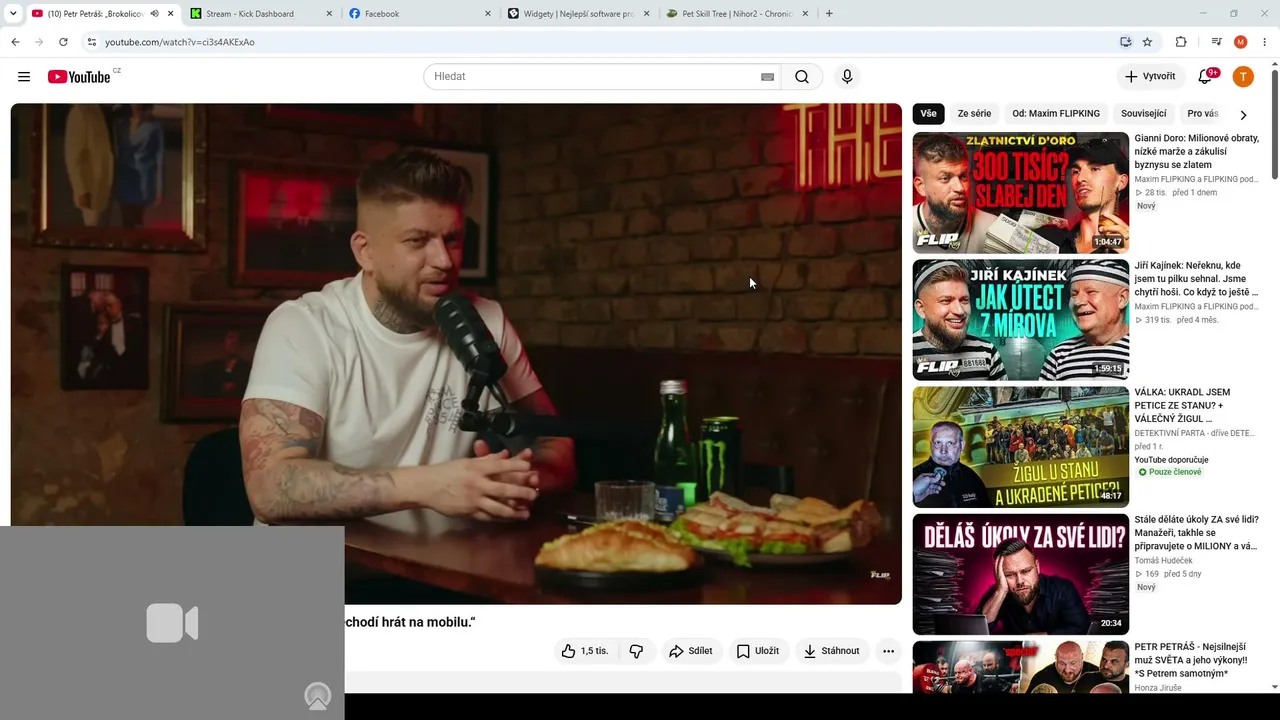Click the address bar URL
The image size is (1280, 720).
(x=180, y=42)
